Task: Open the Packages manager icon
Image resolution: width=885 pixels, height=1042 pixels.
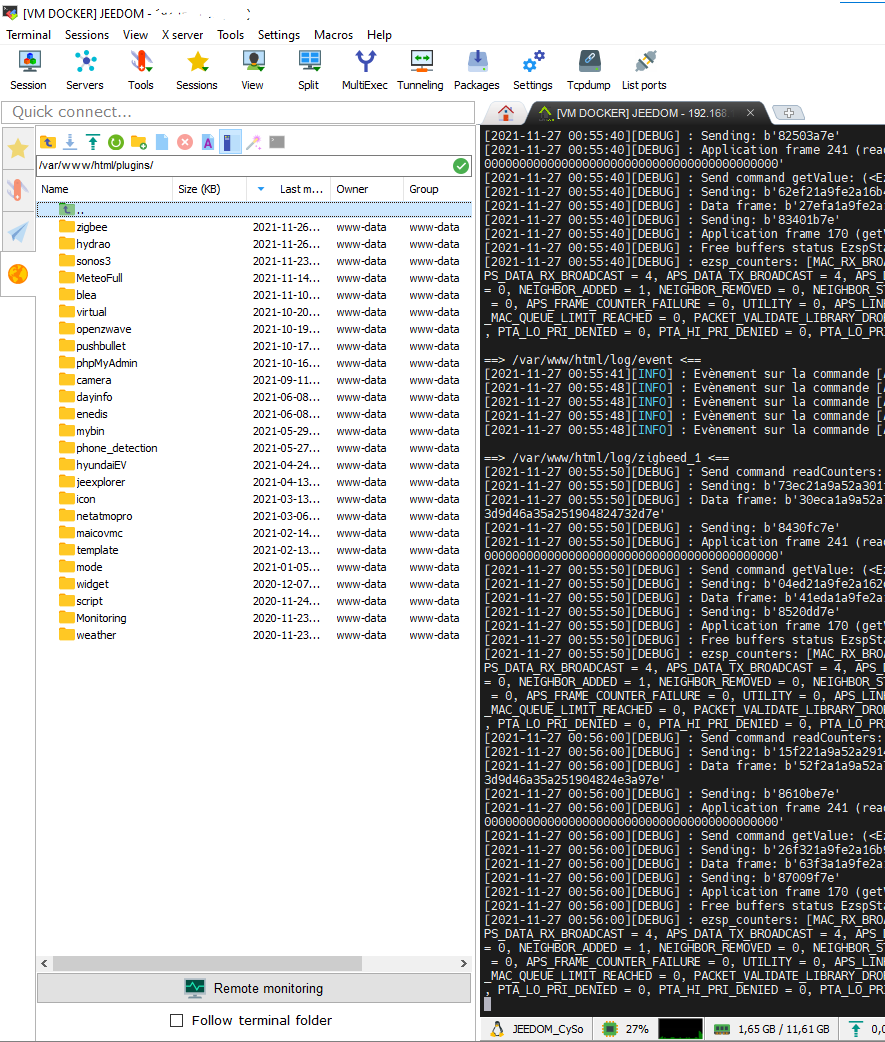Action: pyautogui.click(x=476, y=69)
